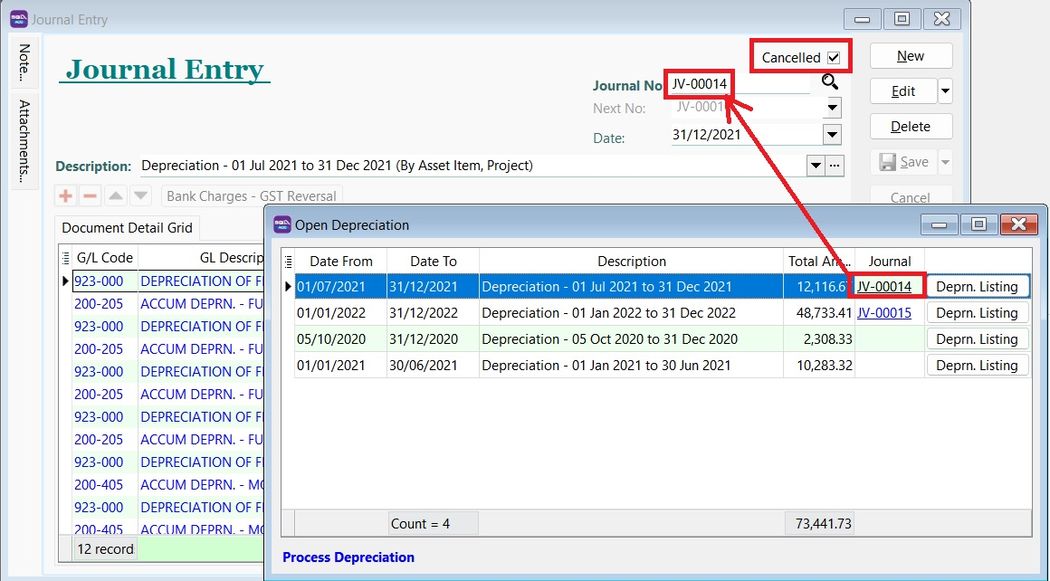This screenshot has height=581, width=1050.
Task: Click the move row down arrow icon
Action: 141,196
